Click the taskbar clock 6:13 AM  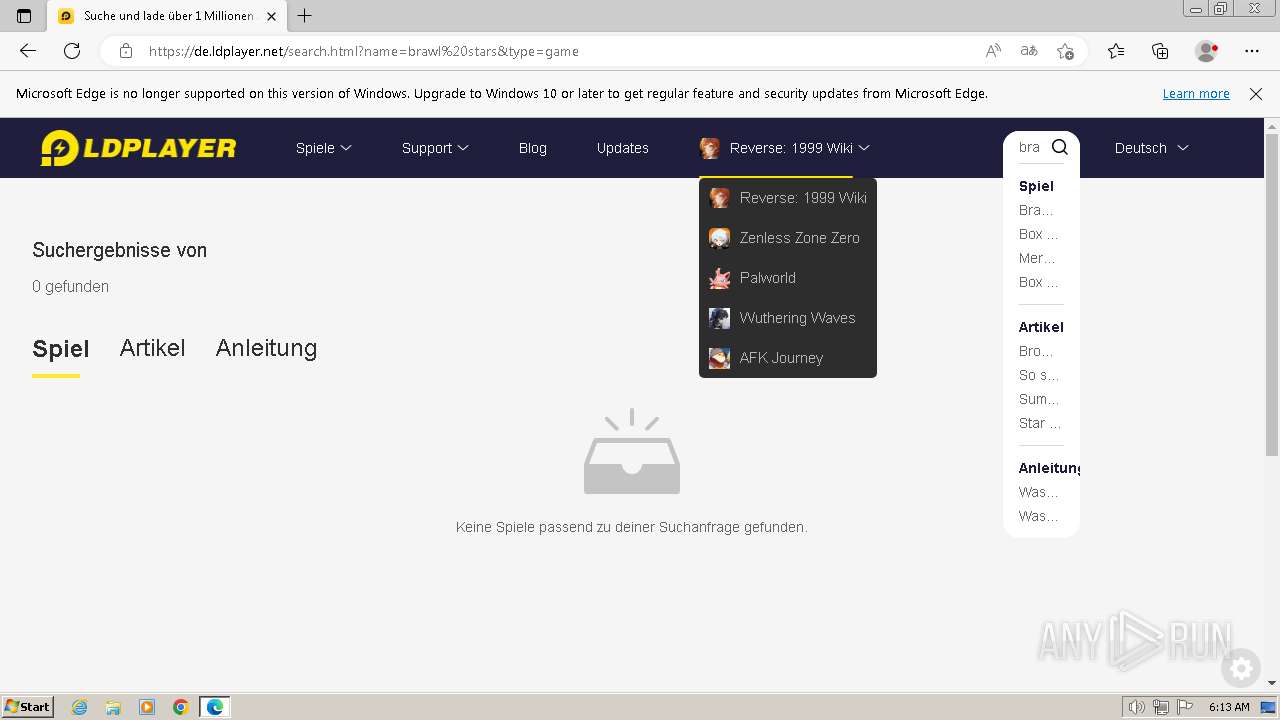coord(1229,707)
